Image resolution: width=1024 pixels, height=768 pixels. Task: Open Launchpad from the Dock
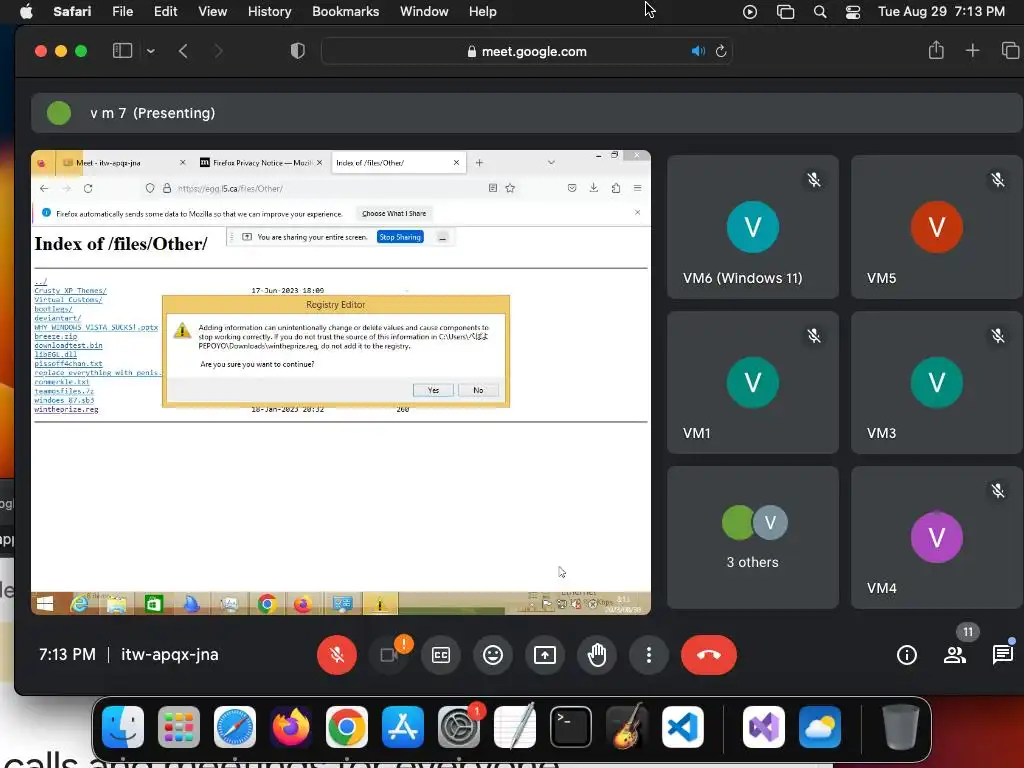[178, 727]
